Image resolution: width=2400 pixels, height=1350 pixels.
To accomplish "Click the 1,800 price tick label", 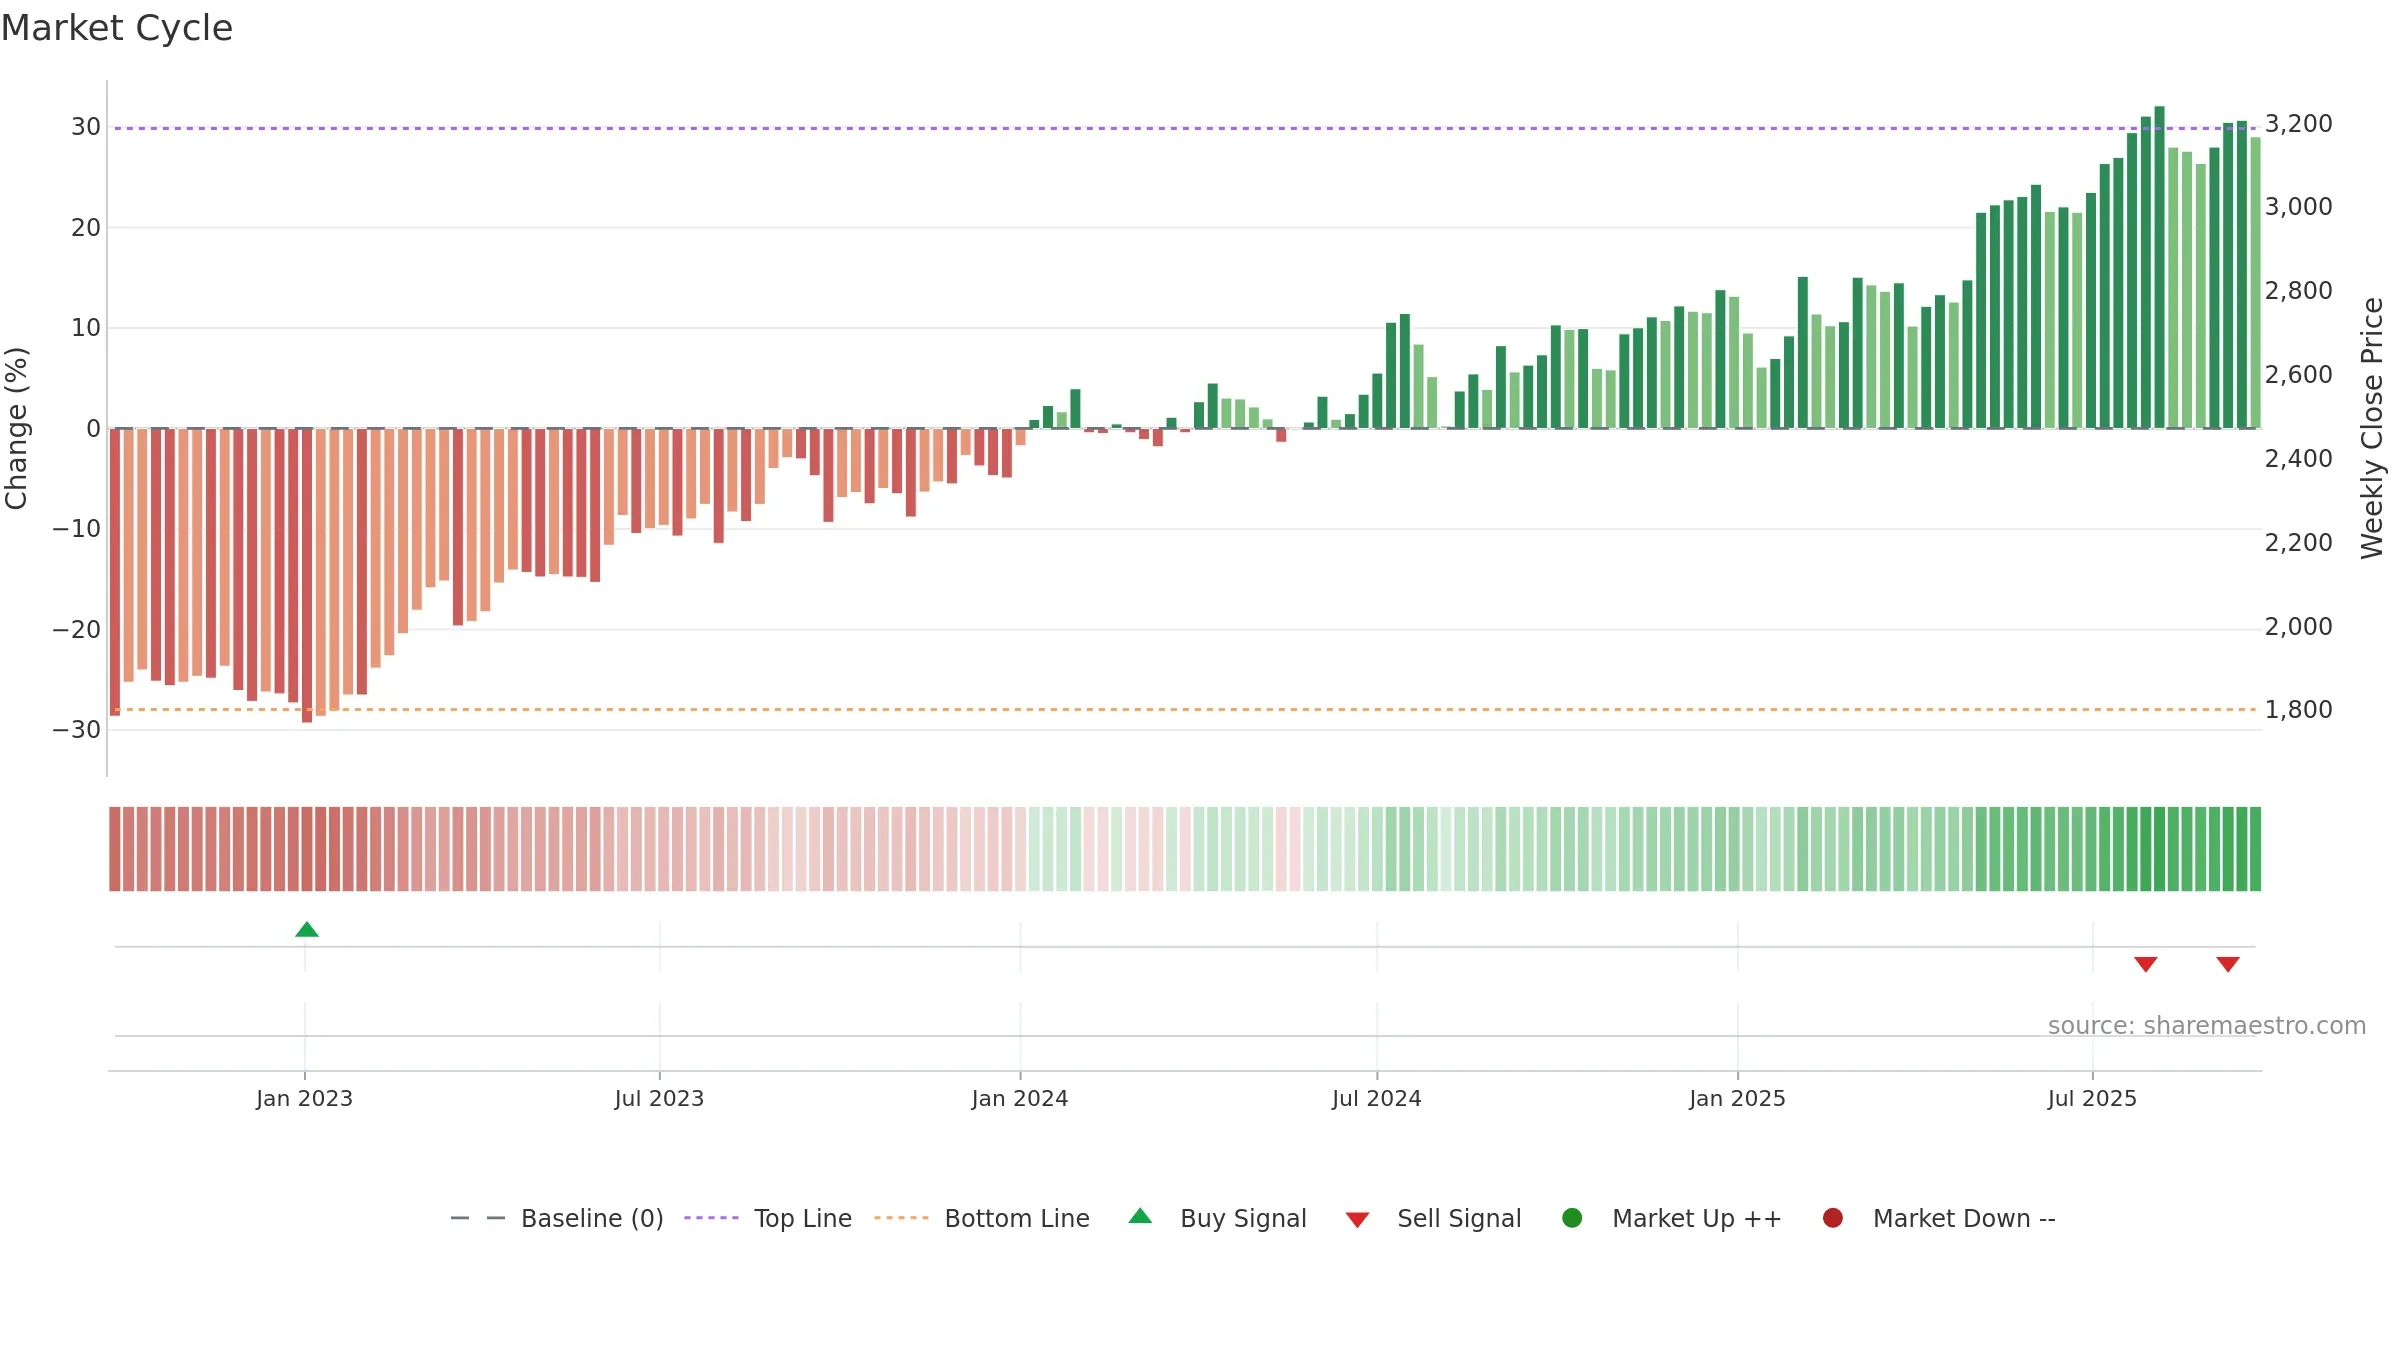I will [x=2299, y=710].
